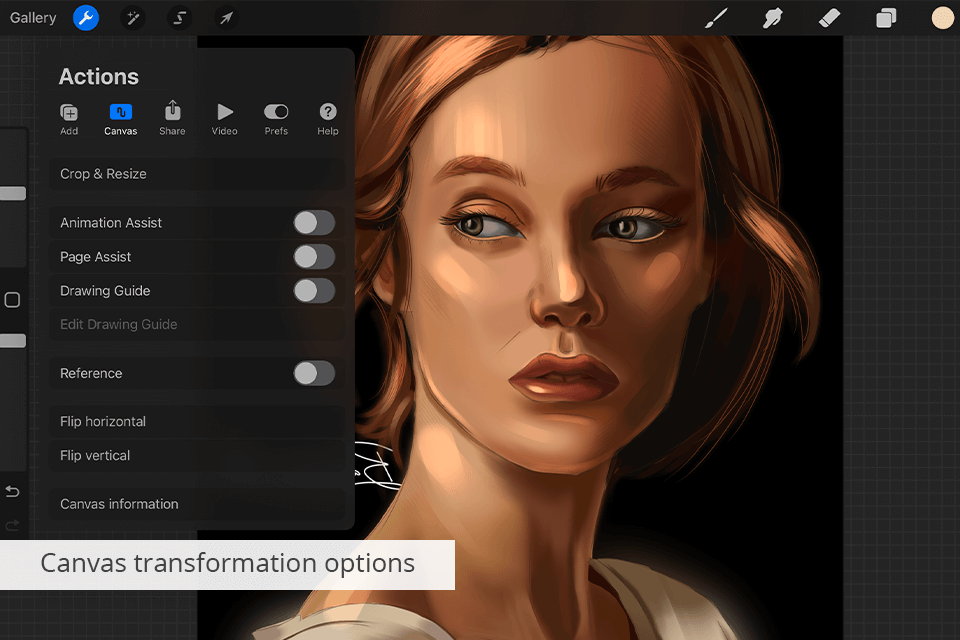Image resolution: width=960 pixels, height=640 pixels.
Task: Switch to the Add tab
Action: click(69, 119)
